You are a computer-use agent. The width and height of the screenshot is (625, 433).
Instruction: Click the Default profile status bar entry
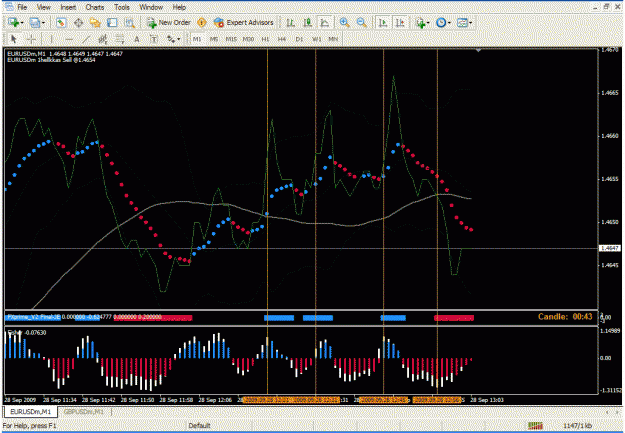[199, 425]
